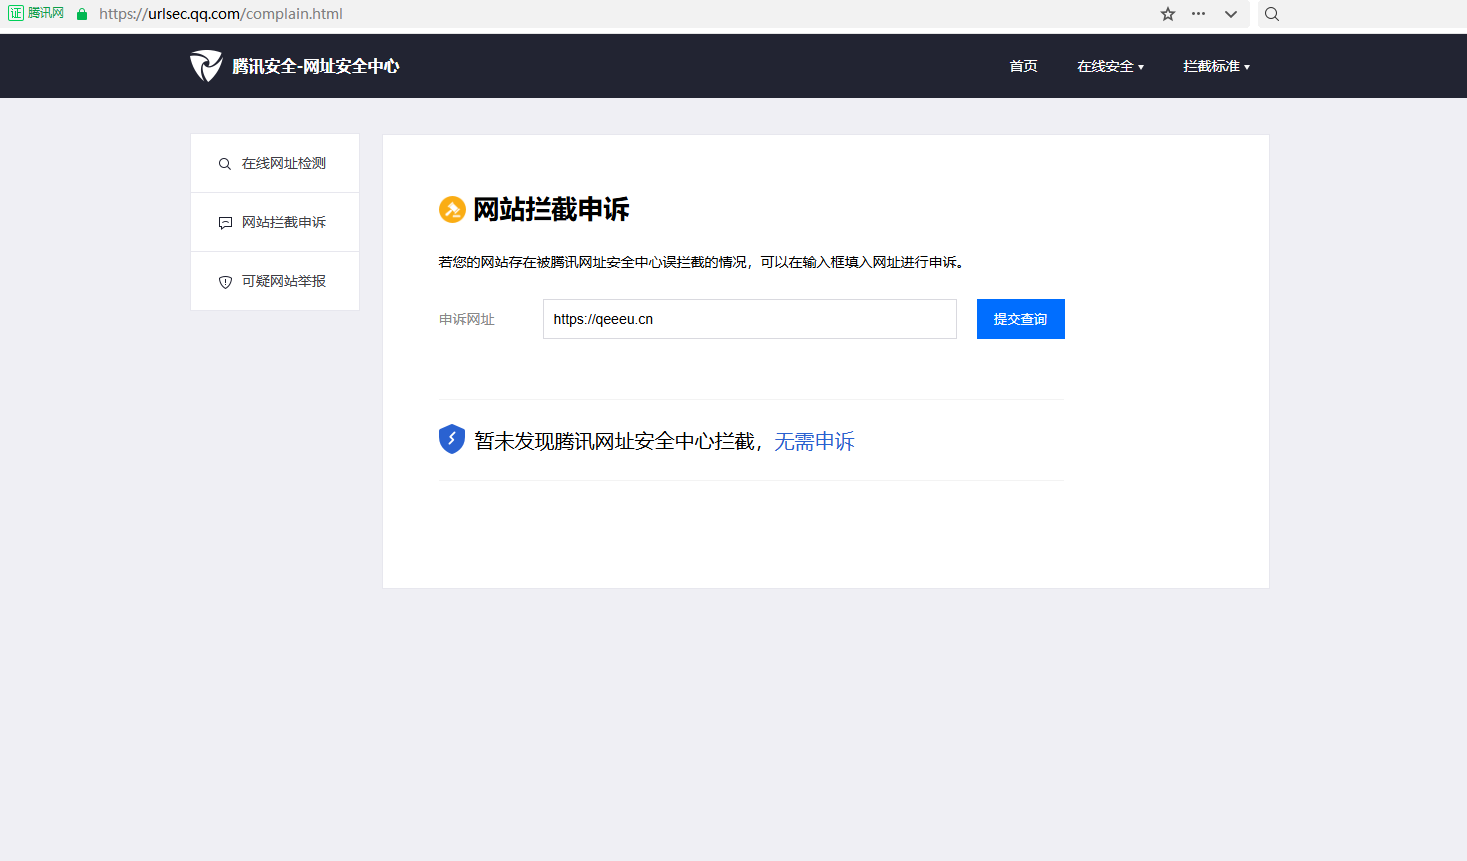1467x861 pixels.
Task: Go to 首页 in top navigation
Action: (1023, 66)
